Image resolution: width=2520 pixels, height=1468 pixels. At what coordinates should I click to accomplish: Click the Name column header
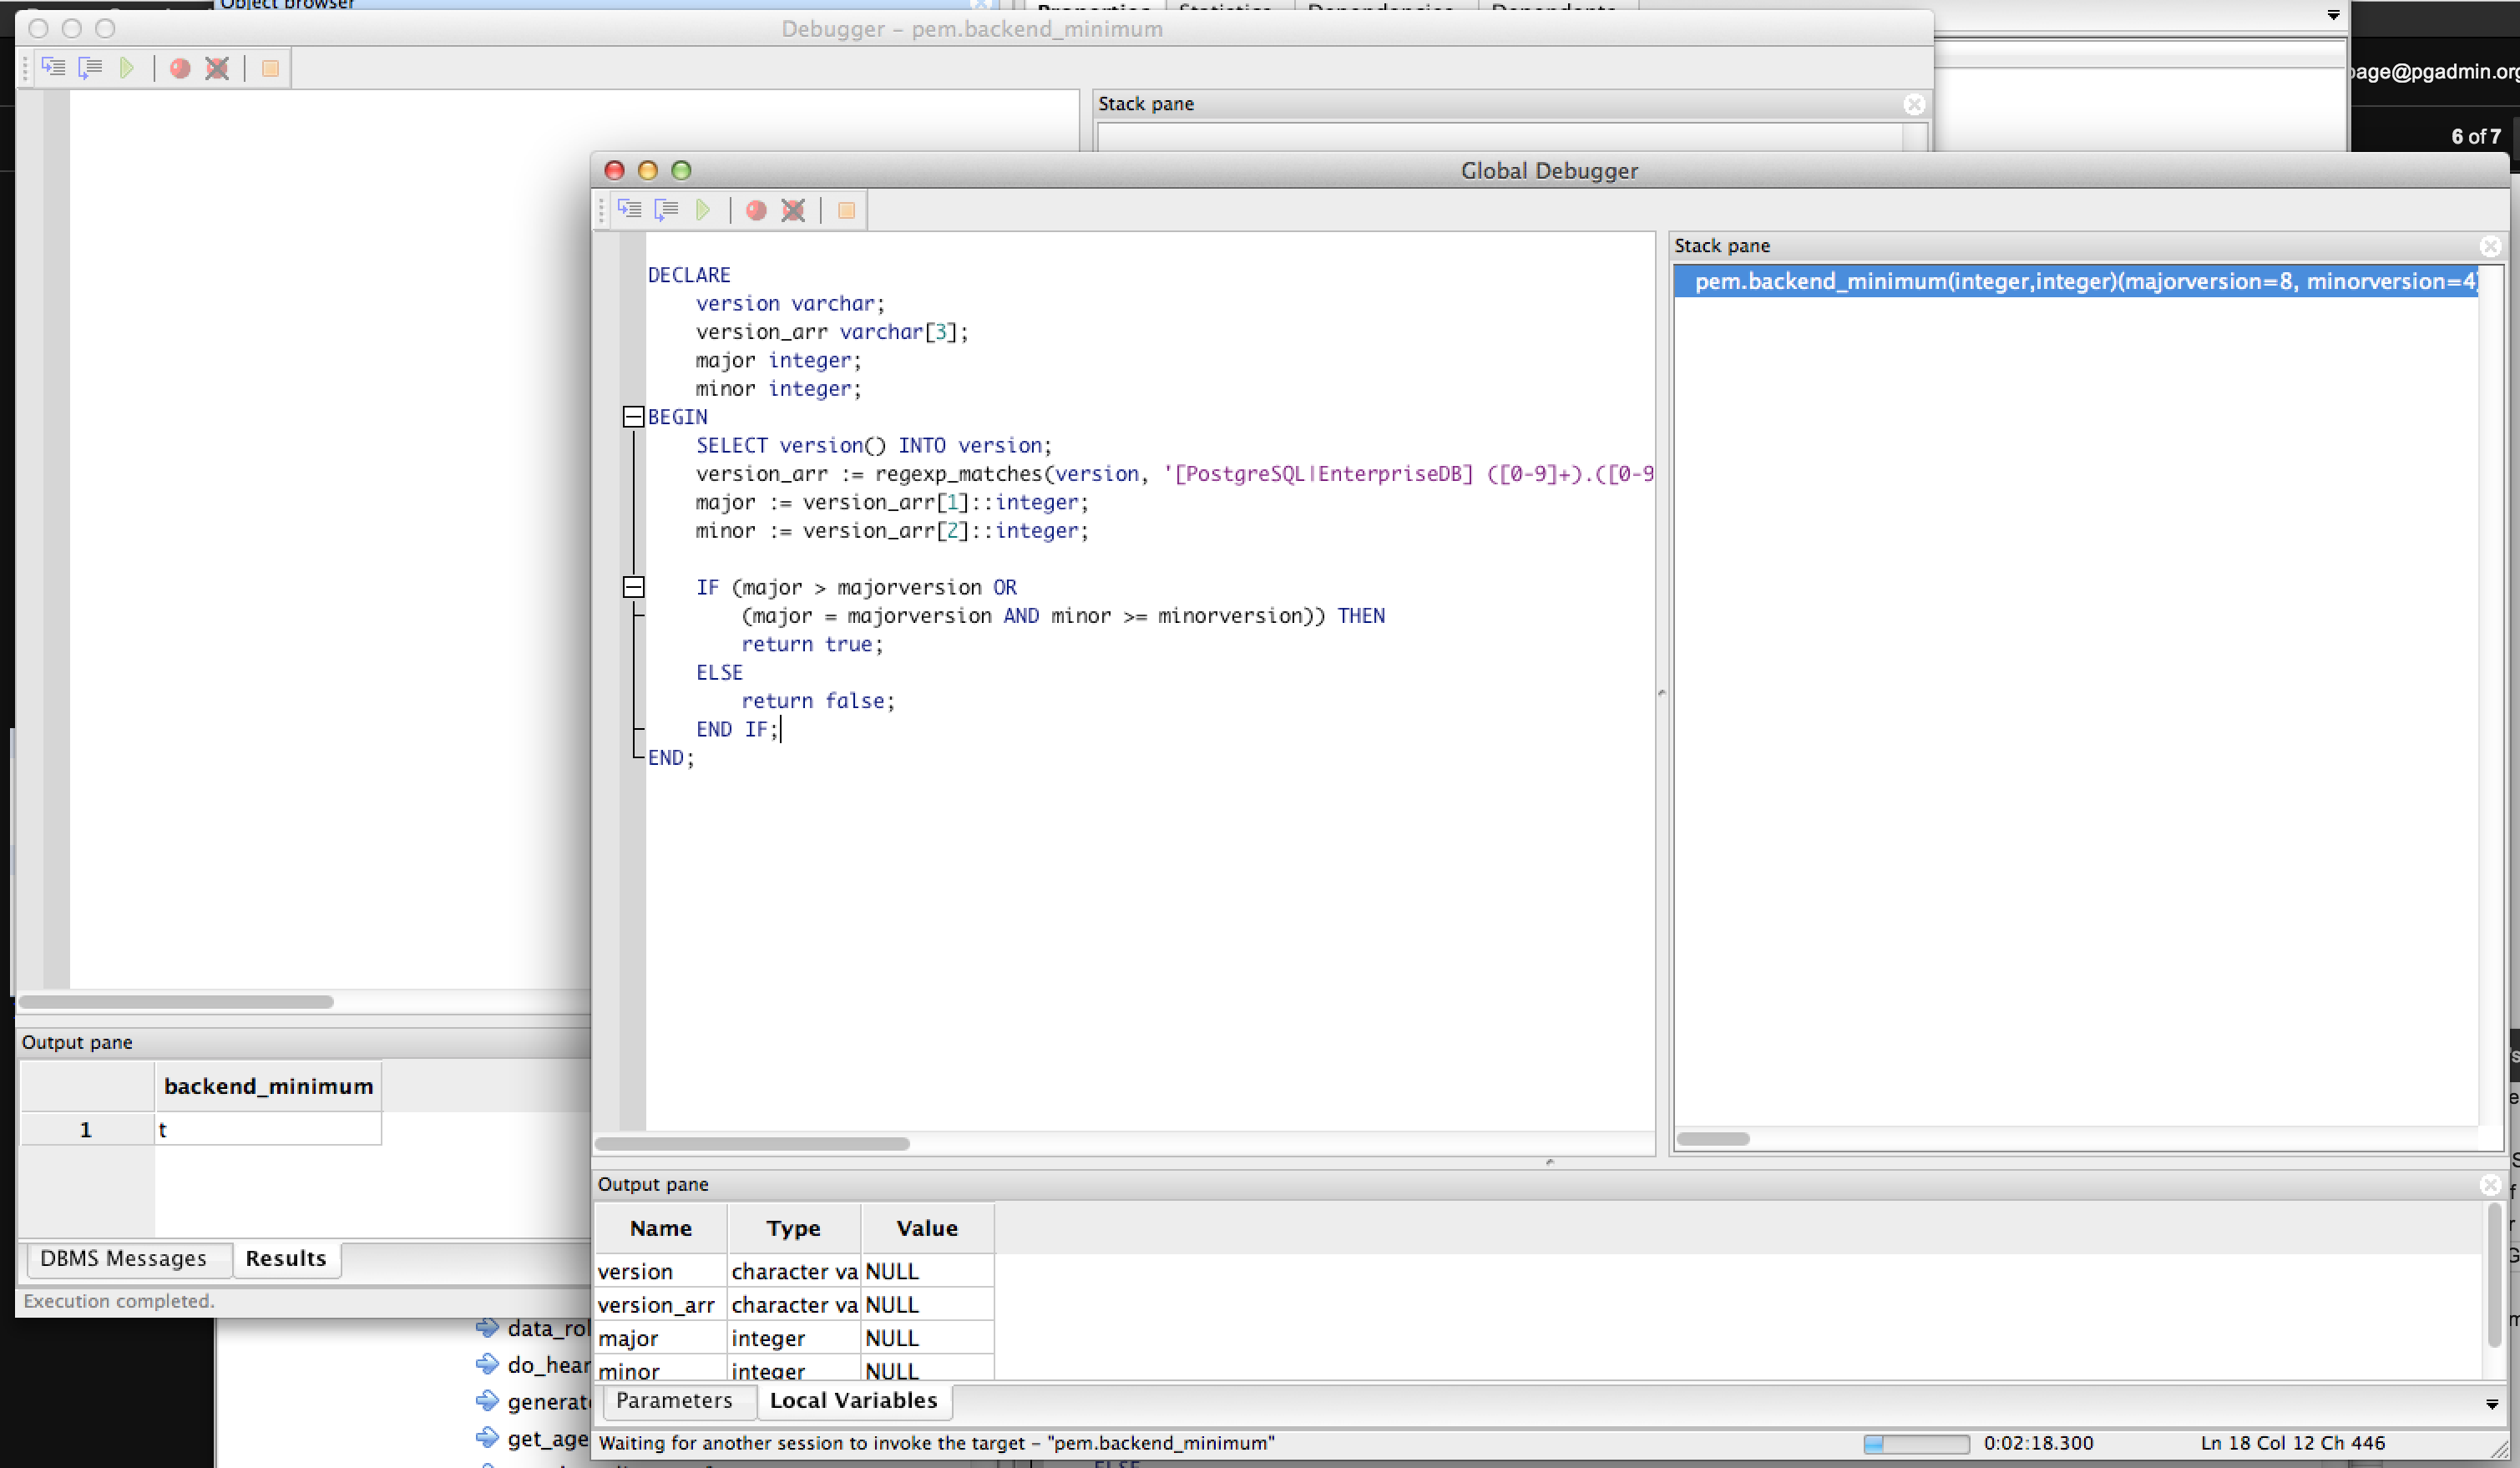click(661, 1228)
